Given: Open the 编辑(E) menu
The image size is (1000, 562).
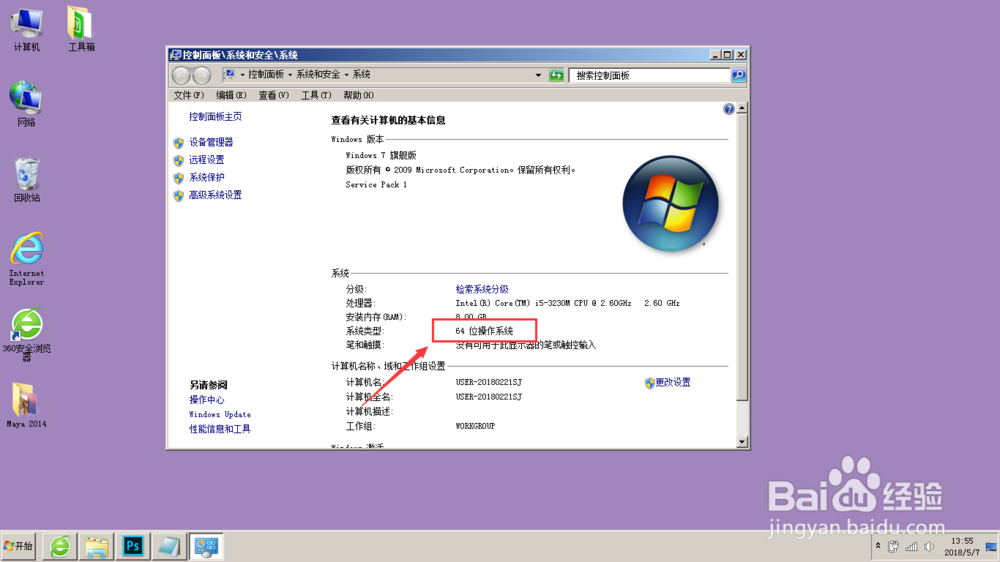Looking at the screenshot, I should tap(231, 95).
